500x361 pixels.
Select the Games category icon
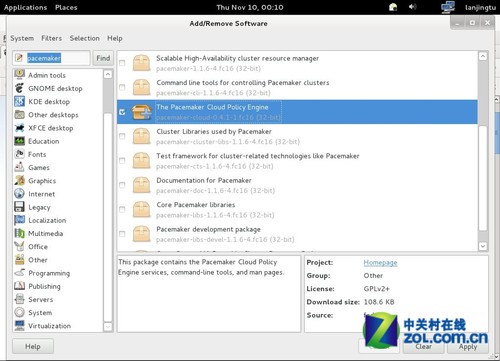[20, 167]
